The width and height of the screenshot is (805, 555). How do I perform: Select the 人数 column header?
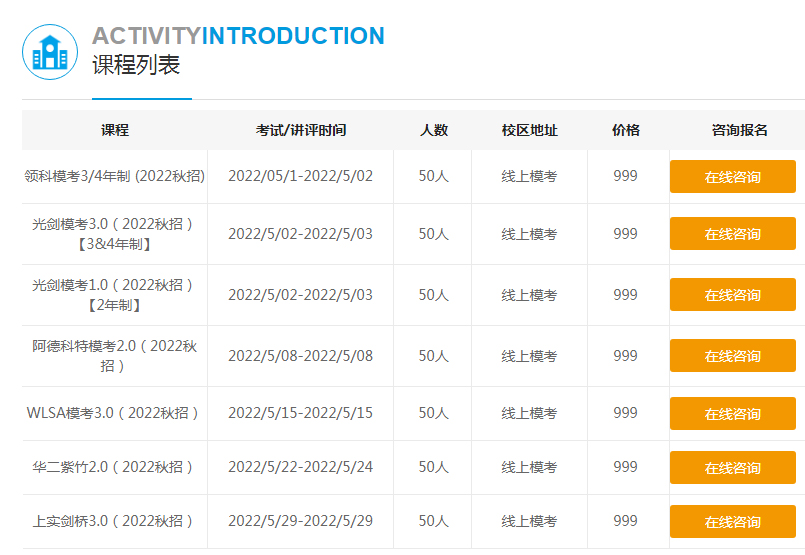coord(433,130)
